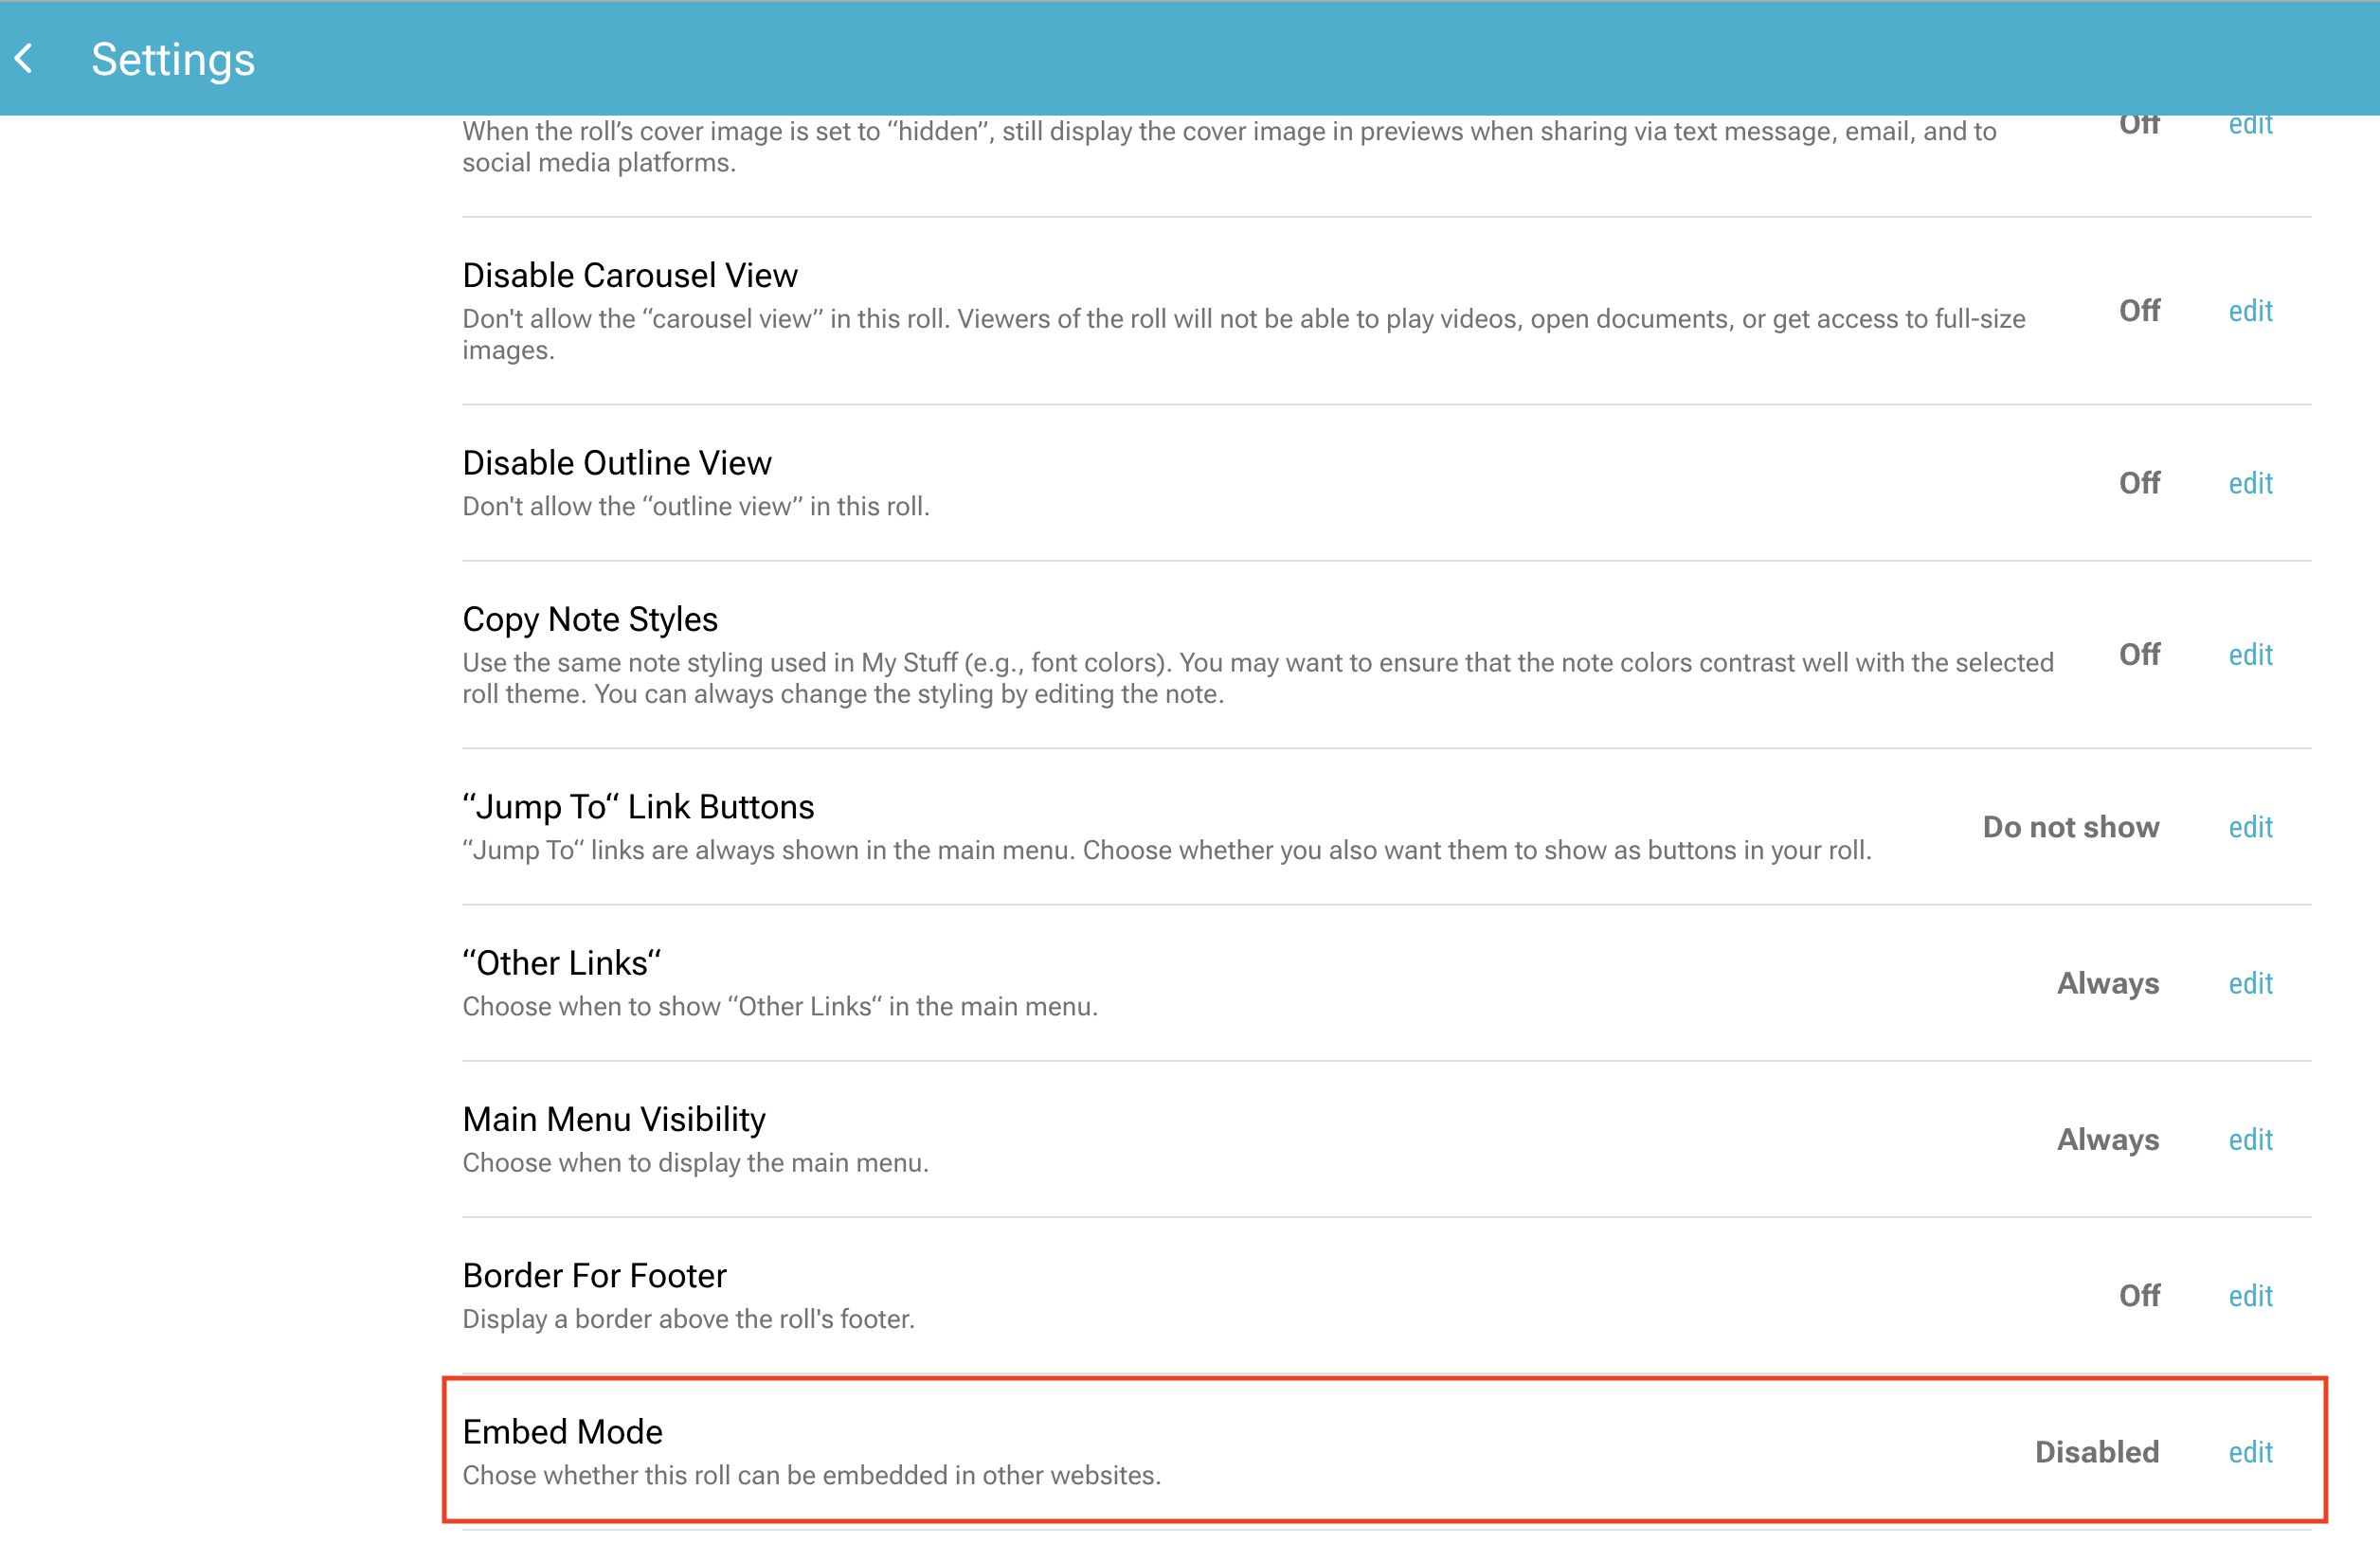2380x1561 pixels.
Task: Edit the Disable Outline View setting
Action: coord(2249,483)
